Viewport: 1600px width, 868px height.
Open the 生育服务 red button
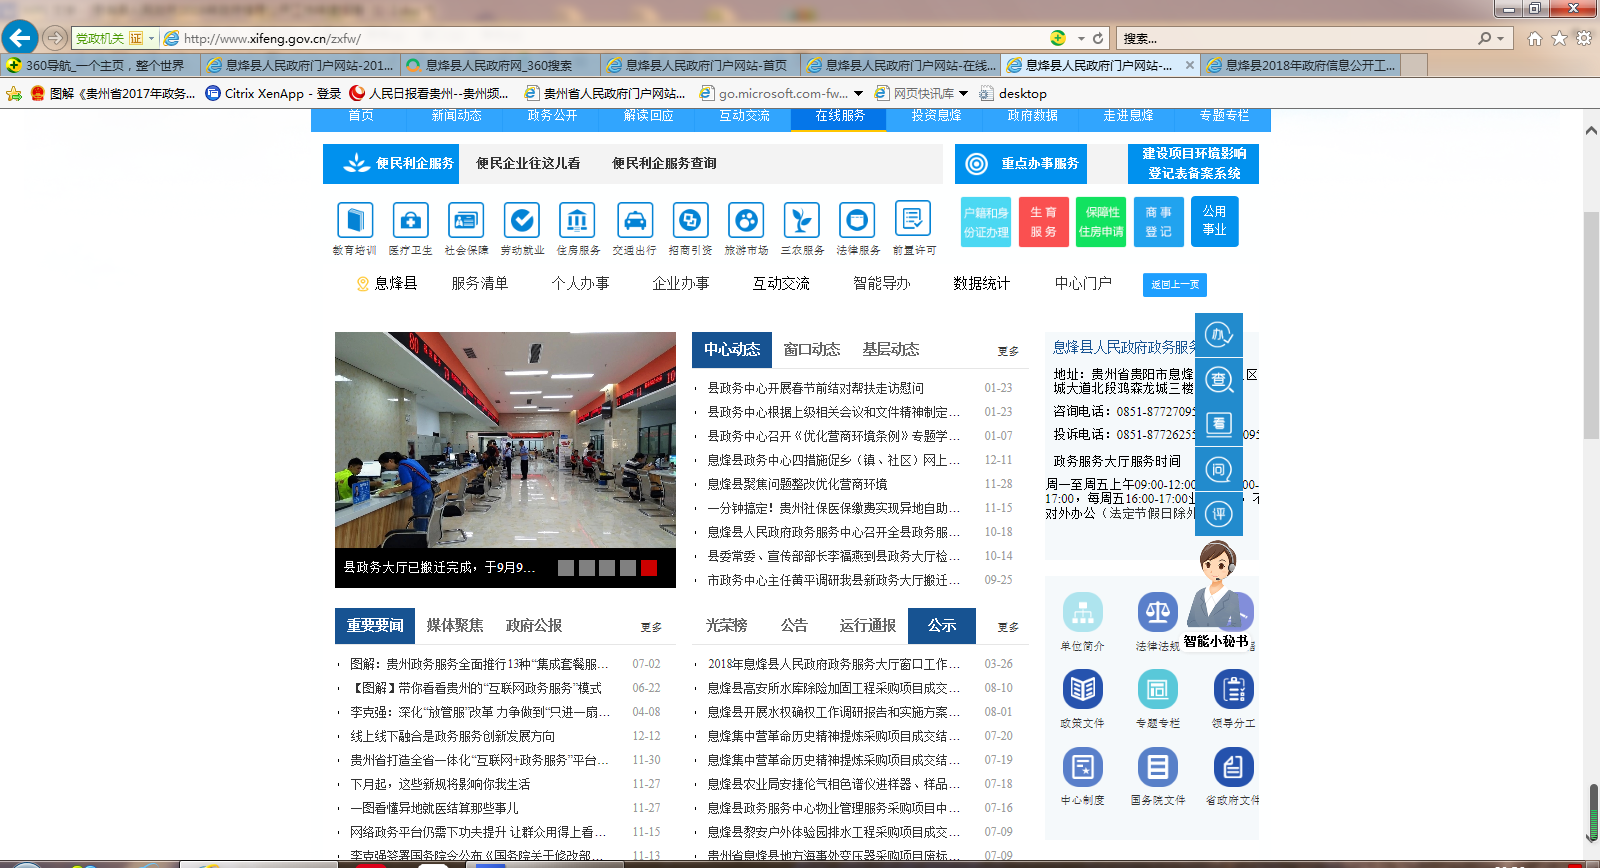1043,222
